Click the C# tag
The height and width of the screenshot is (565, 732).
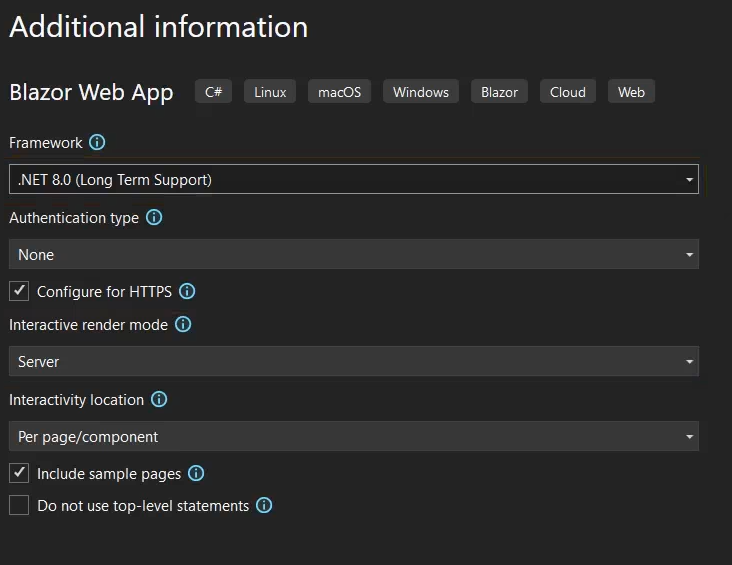[213, 92]
